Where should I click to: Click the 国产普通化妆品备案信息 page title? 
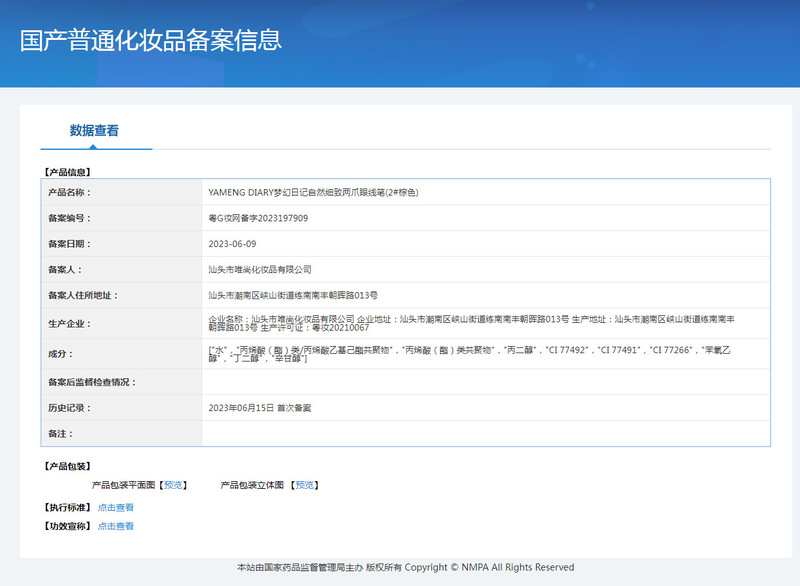click(151, 40)
